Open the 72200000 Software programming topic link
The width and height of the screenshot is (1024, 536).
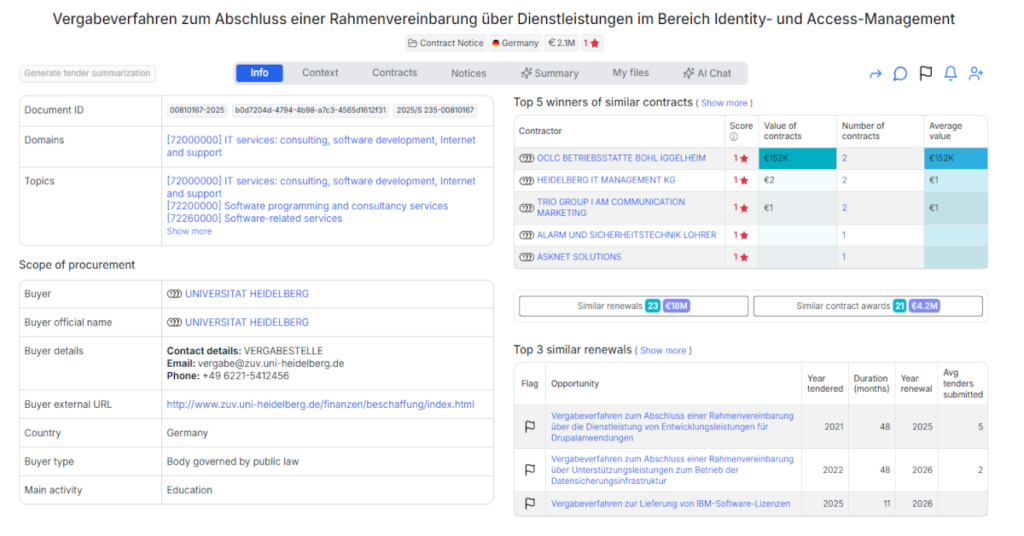click(x=307, y=206)
